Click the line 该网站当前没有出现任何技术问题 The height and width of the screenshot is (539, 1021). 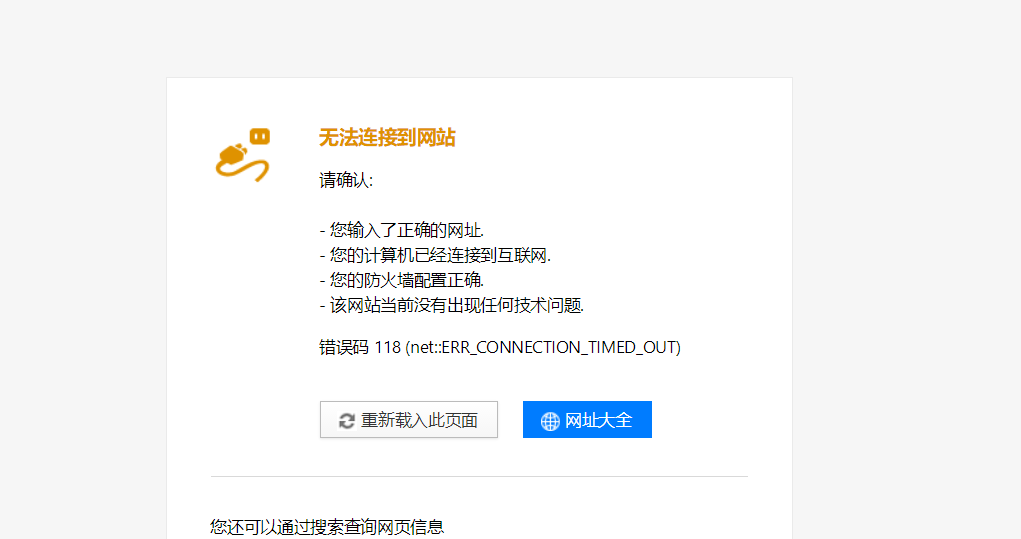point(452,305)
